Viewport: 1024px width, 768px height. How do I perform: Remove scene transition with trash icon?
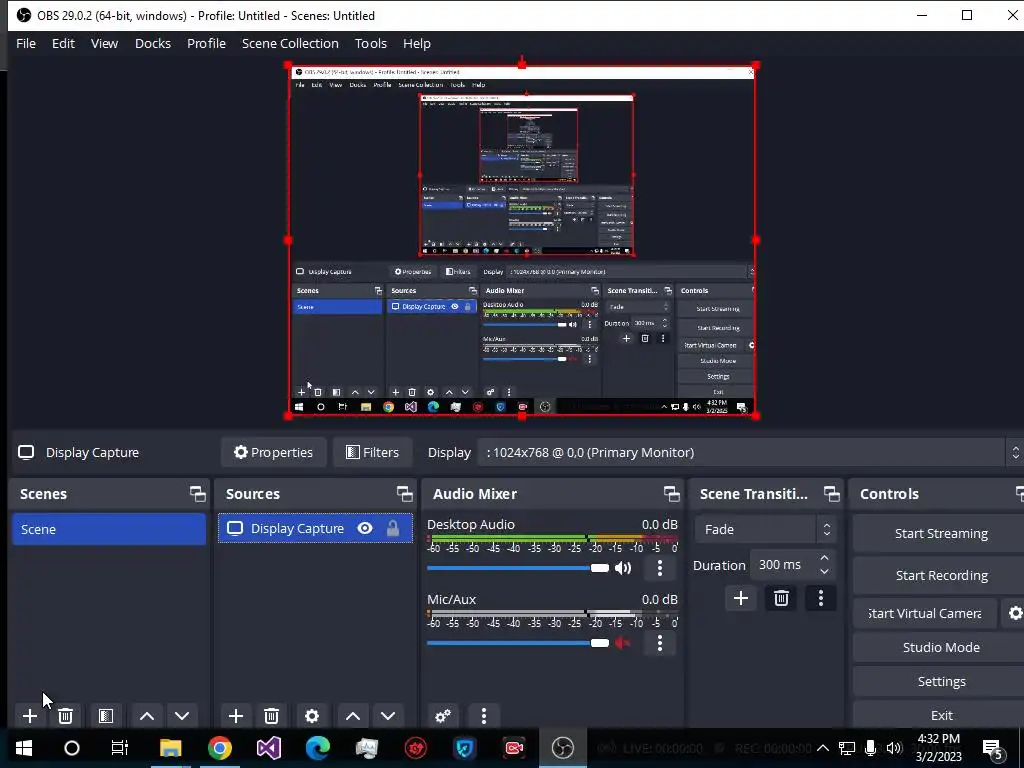[781, 598]
